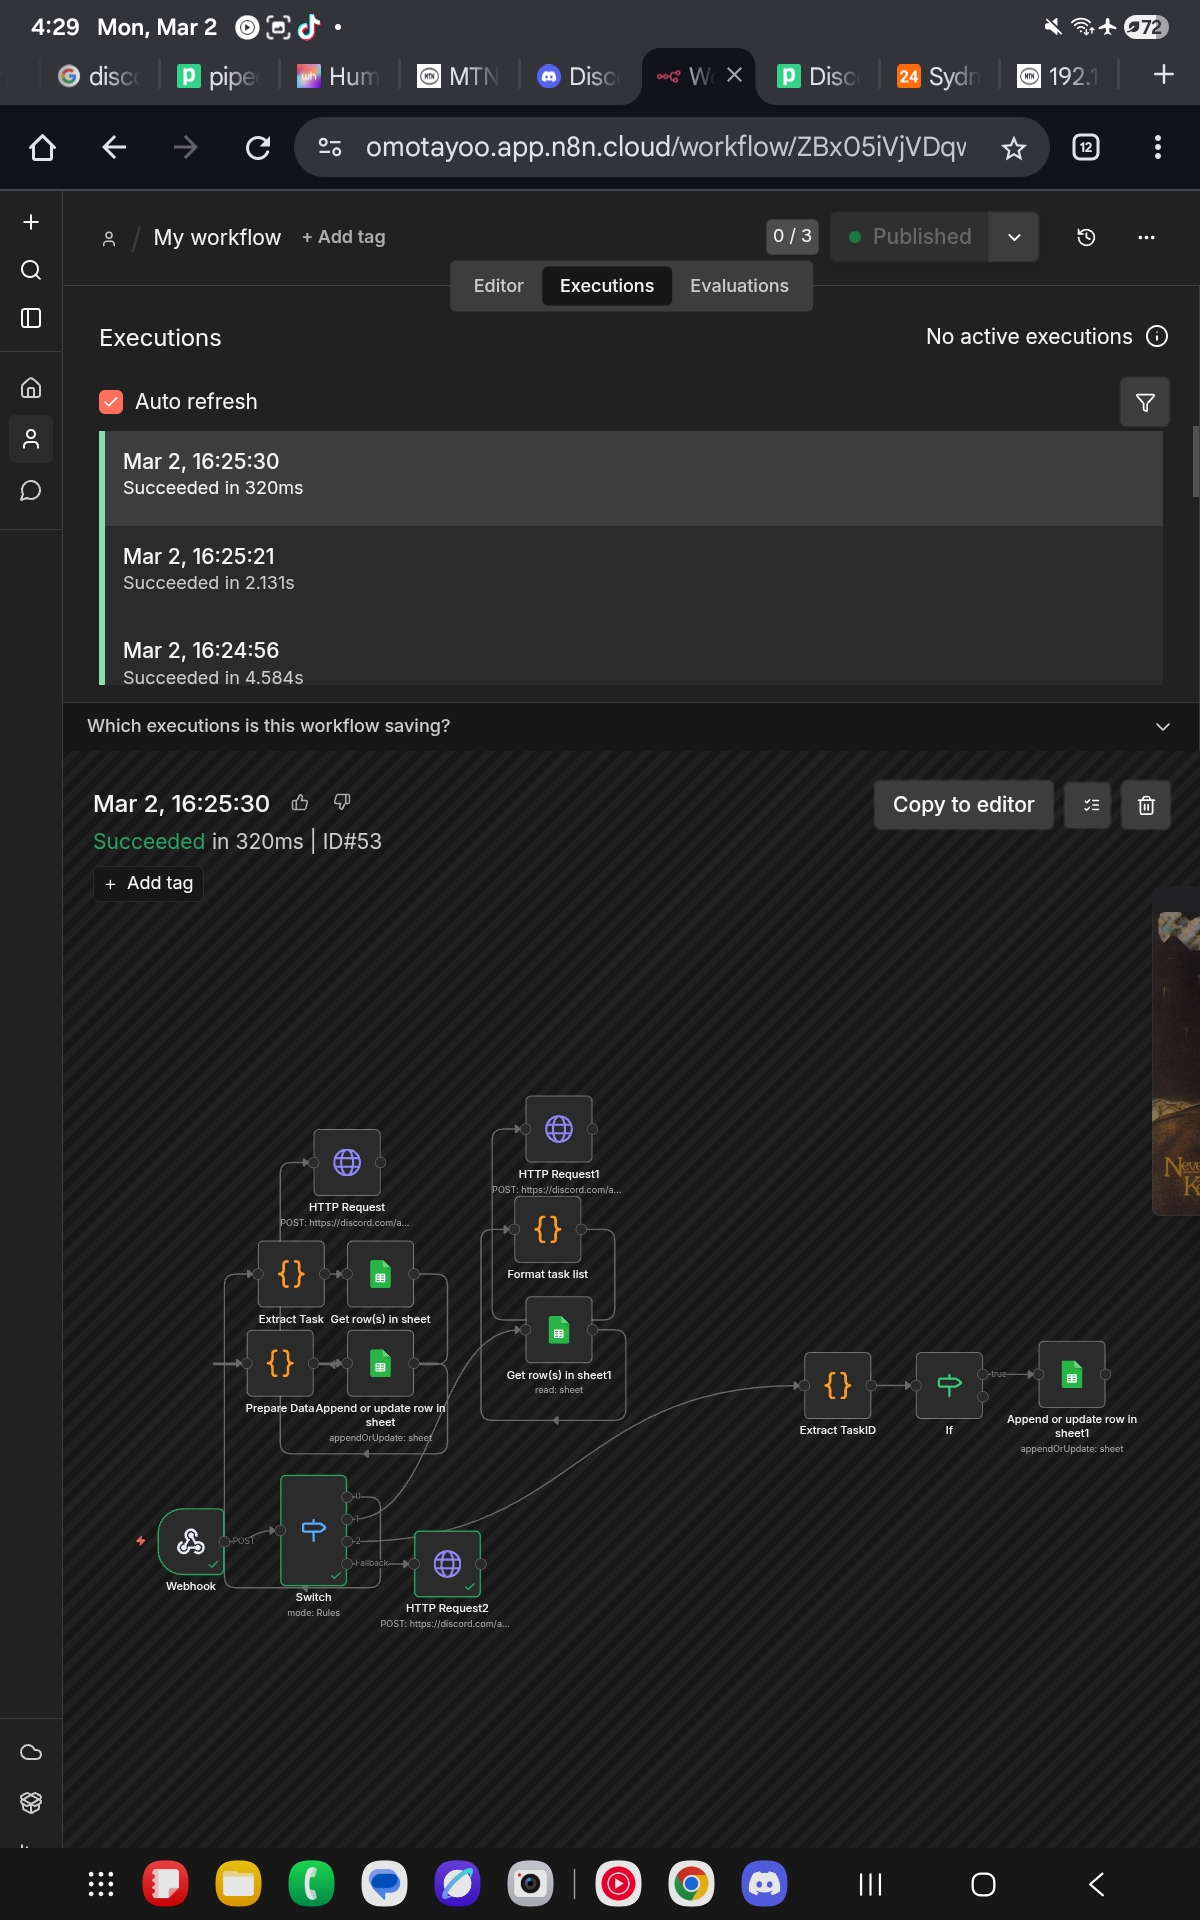Switch to the Sydn browser tab
Screen dimensions: 1200x1920
click(x=939, y=76)
